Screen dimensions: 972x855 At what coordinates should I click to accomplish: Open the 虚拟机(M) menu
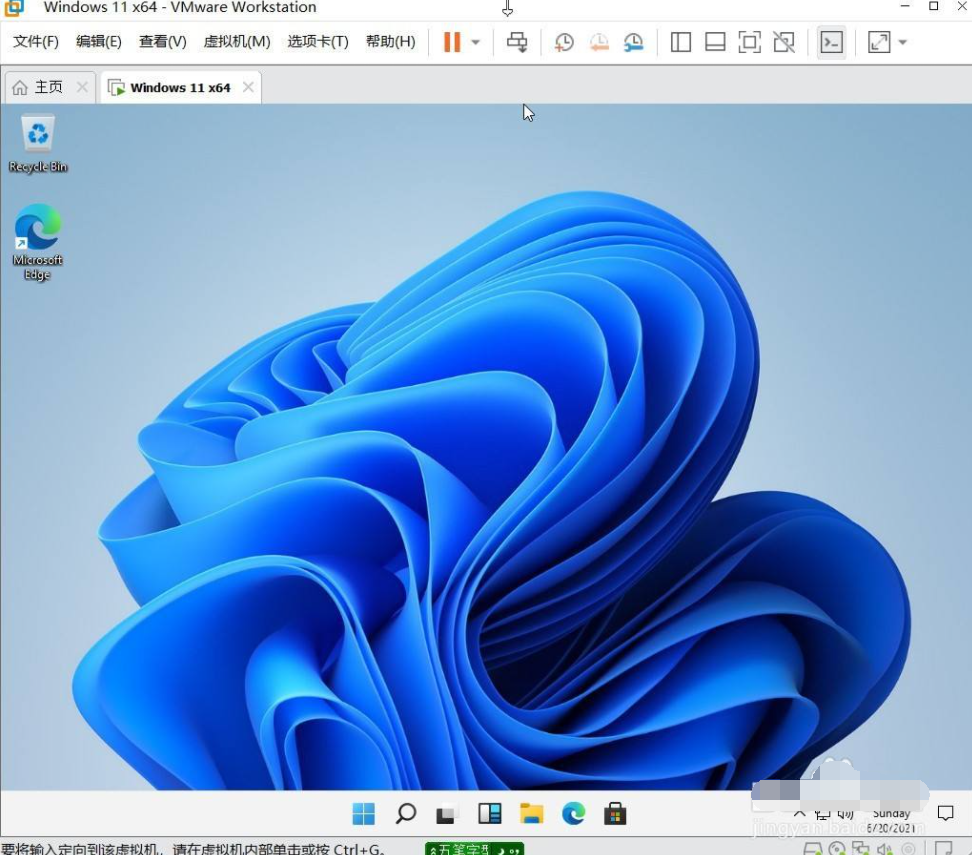click(x=237, y=42)
